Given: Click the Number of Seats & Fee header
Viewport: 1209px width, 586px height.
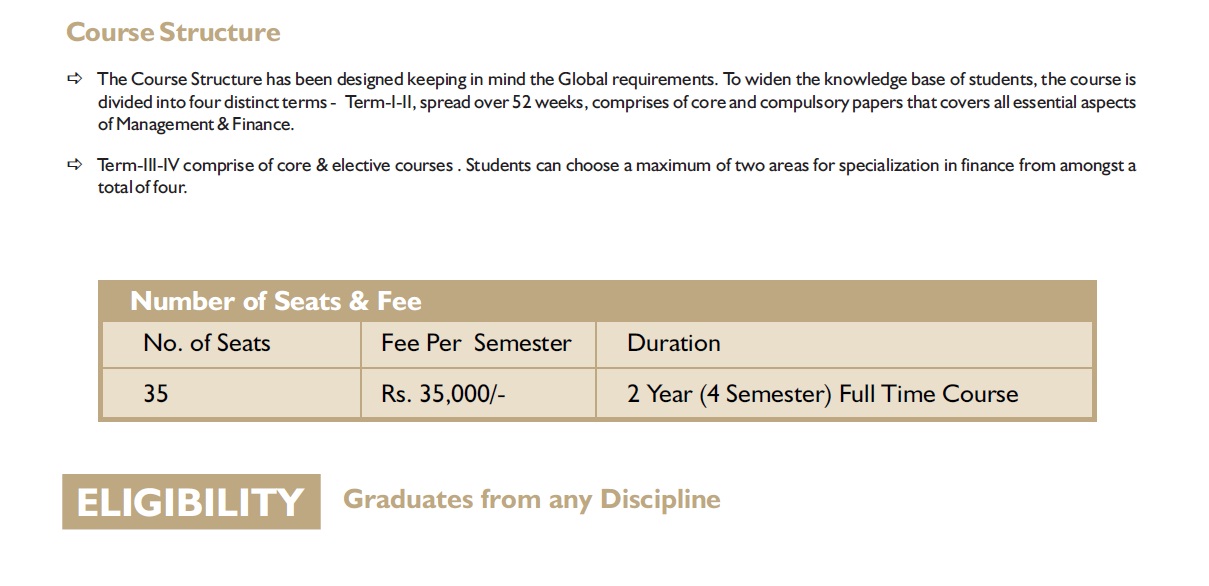Looking at the screenshot, I should coord(276,301).
